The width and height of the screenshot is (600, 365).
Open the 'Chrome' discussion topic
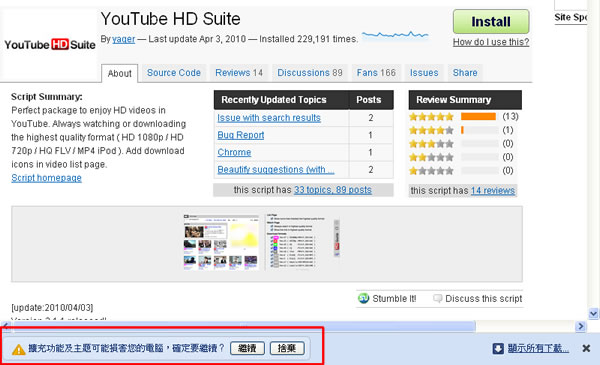click(234, 152)
